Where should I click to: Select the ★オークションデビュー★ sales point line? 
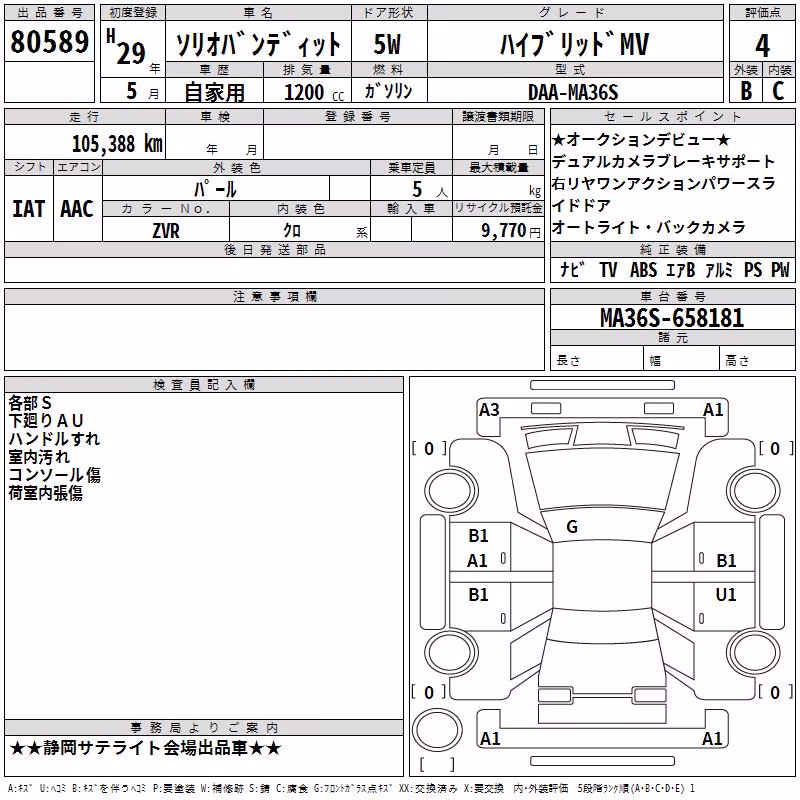click(641, 139)
